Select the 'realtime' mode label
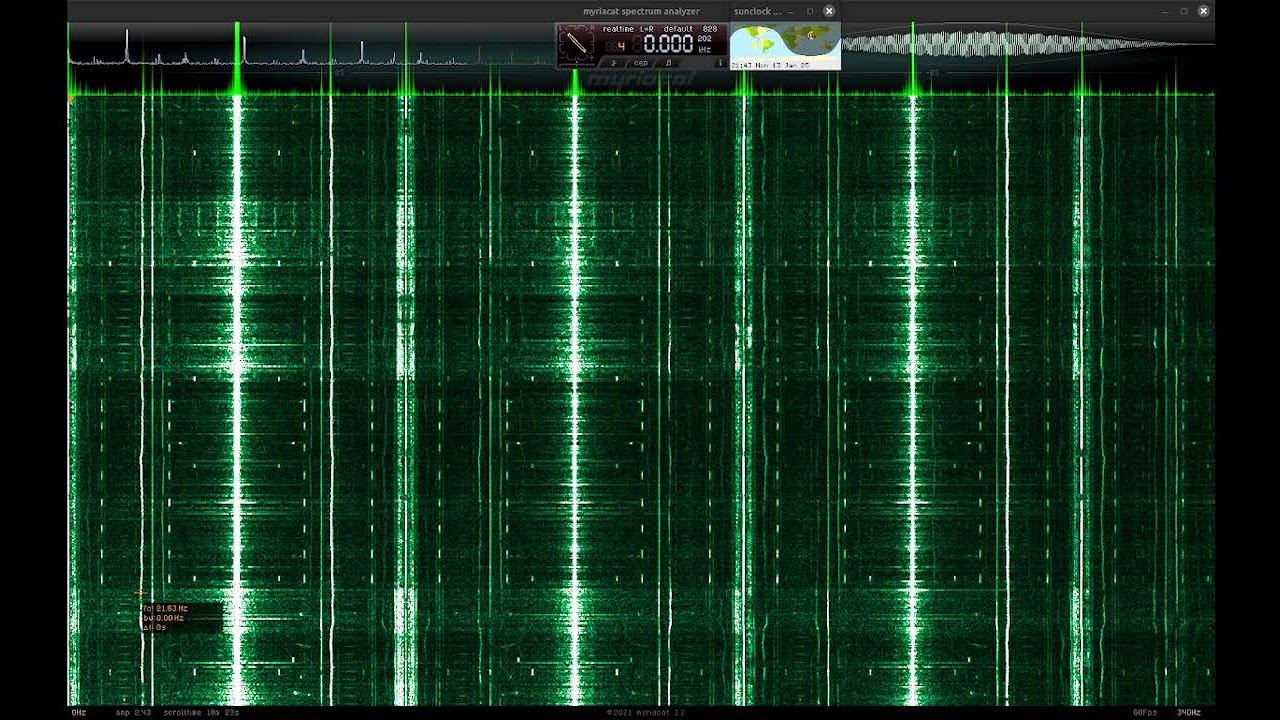The width and height of the screenshot is (1280, 720). pos(618,29)
